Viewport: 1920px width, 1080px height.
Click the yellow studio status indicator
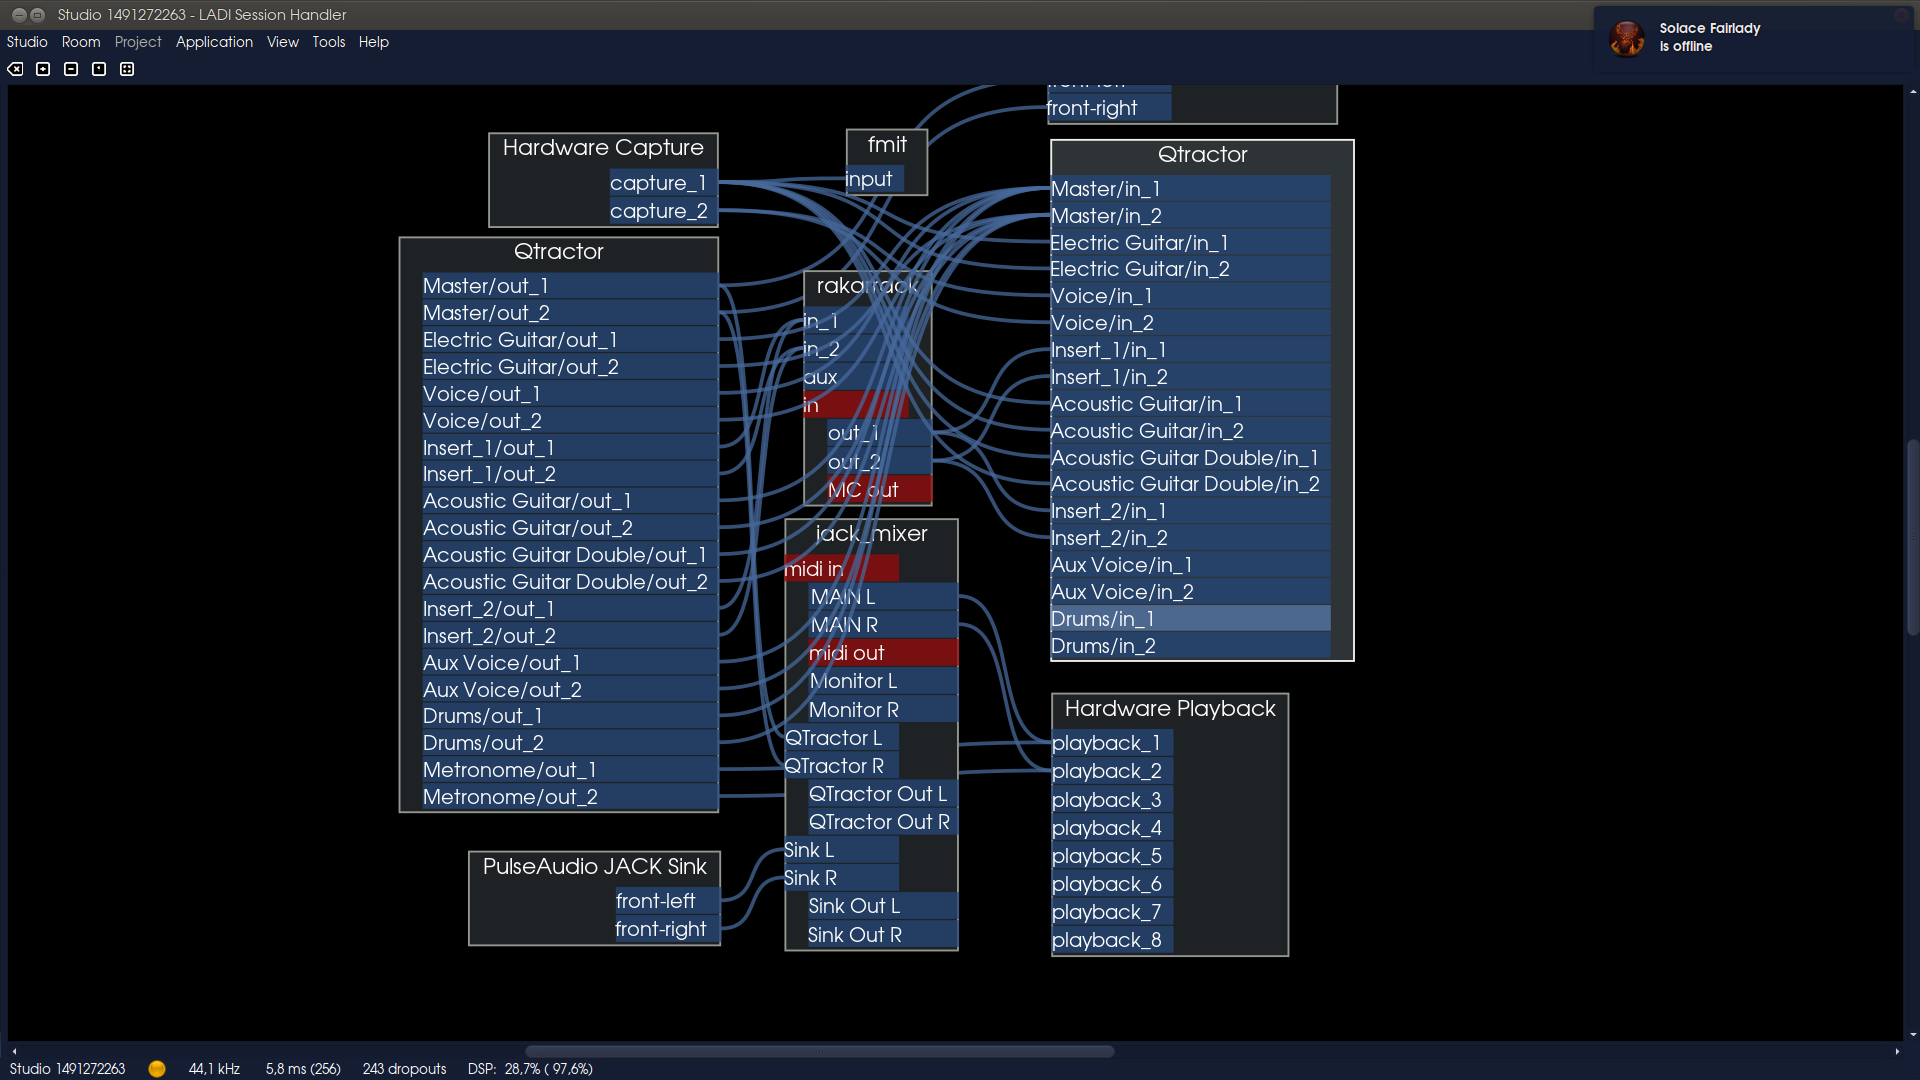point(157,1069)
